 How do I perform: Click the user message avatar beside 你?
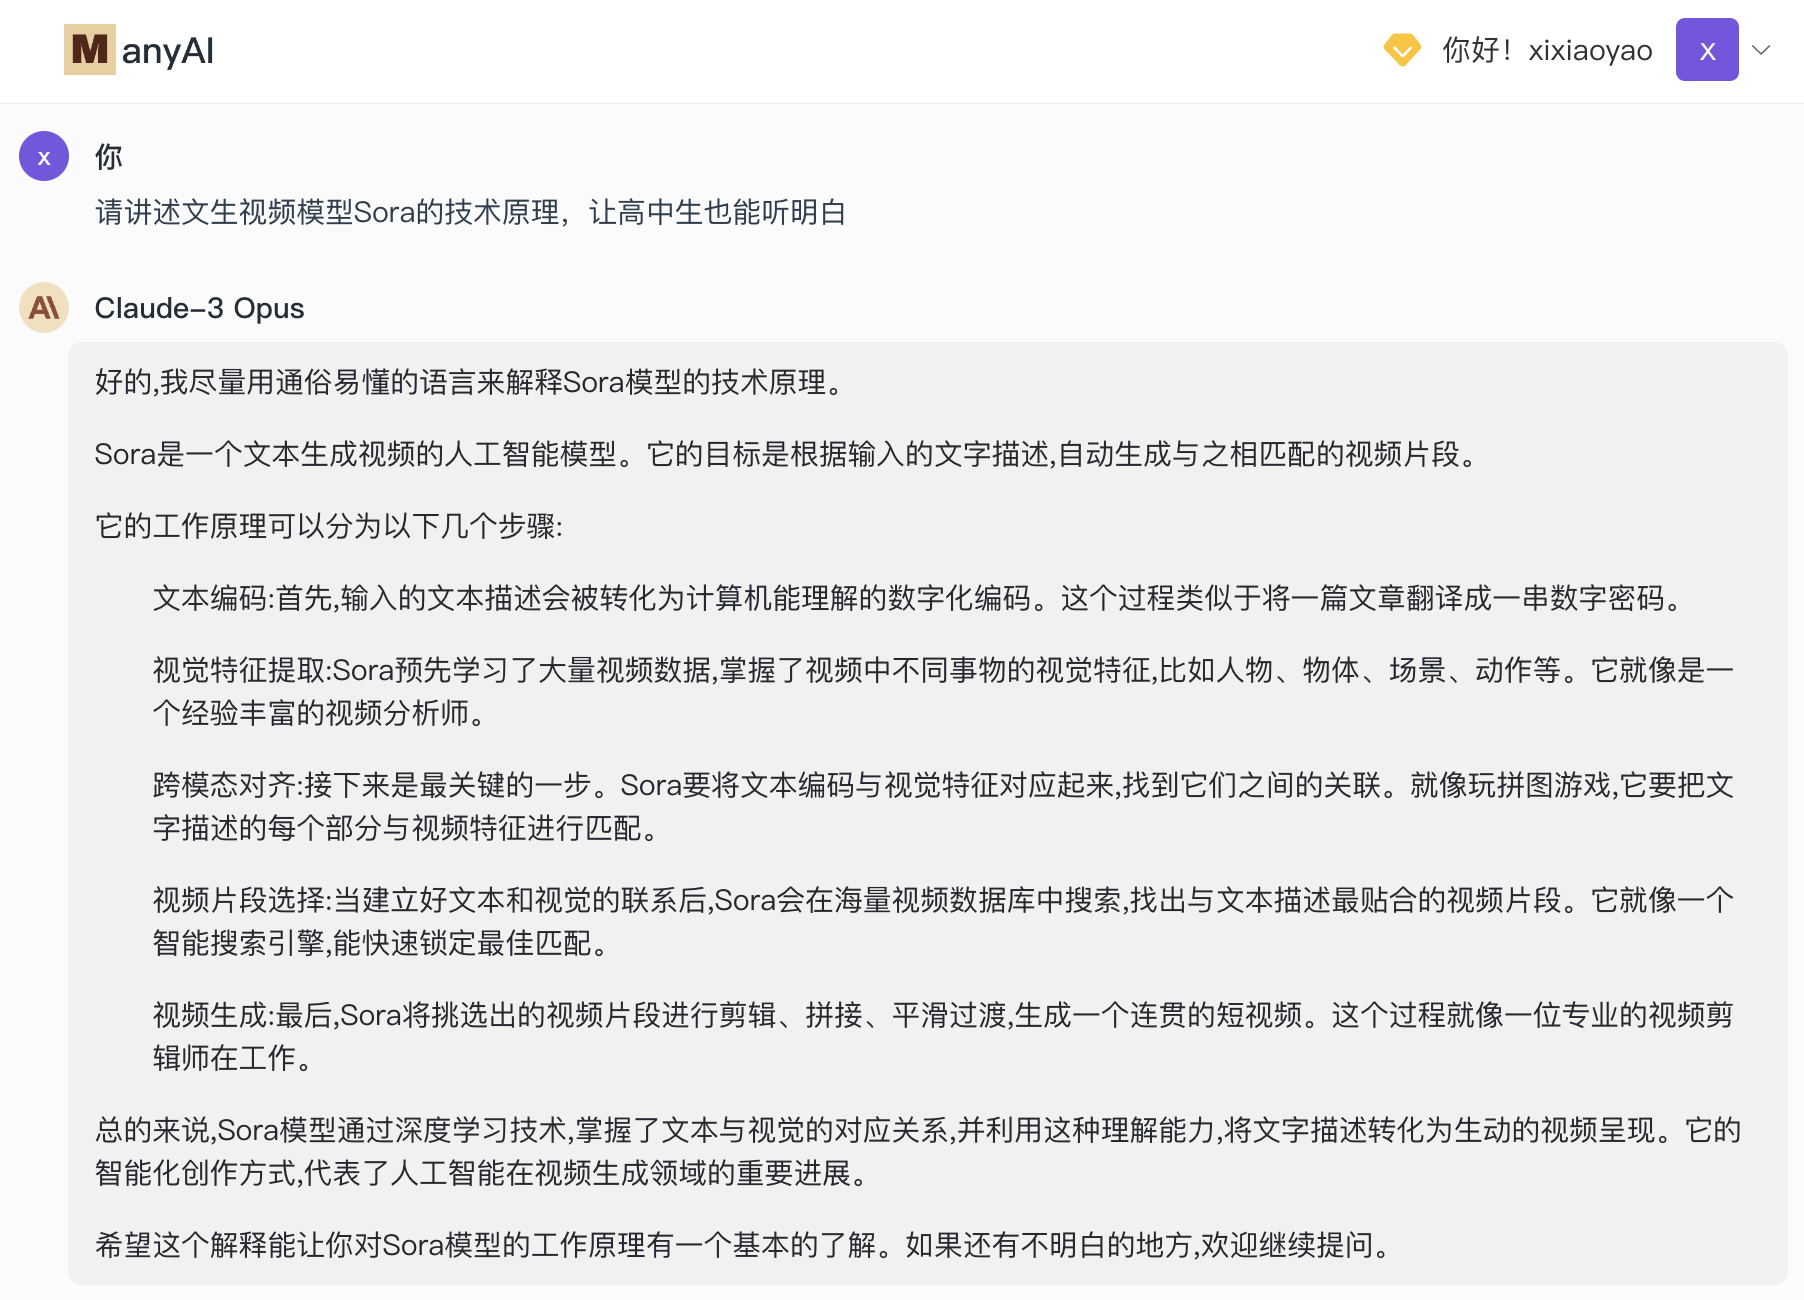(44, 156)
